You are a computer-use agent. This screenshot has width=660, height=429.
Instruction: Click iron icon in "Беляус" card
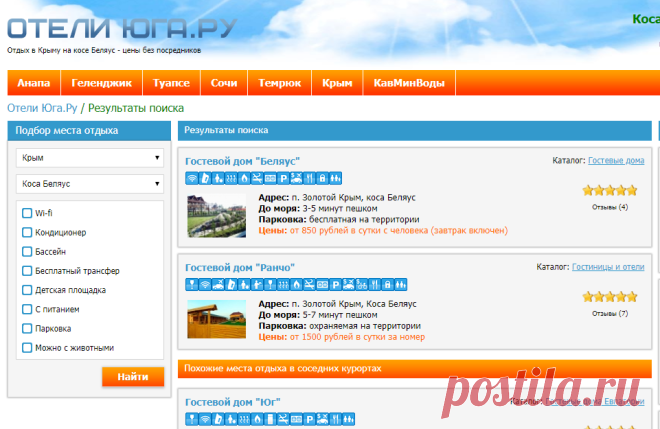point(205,178)
